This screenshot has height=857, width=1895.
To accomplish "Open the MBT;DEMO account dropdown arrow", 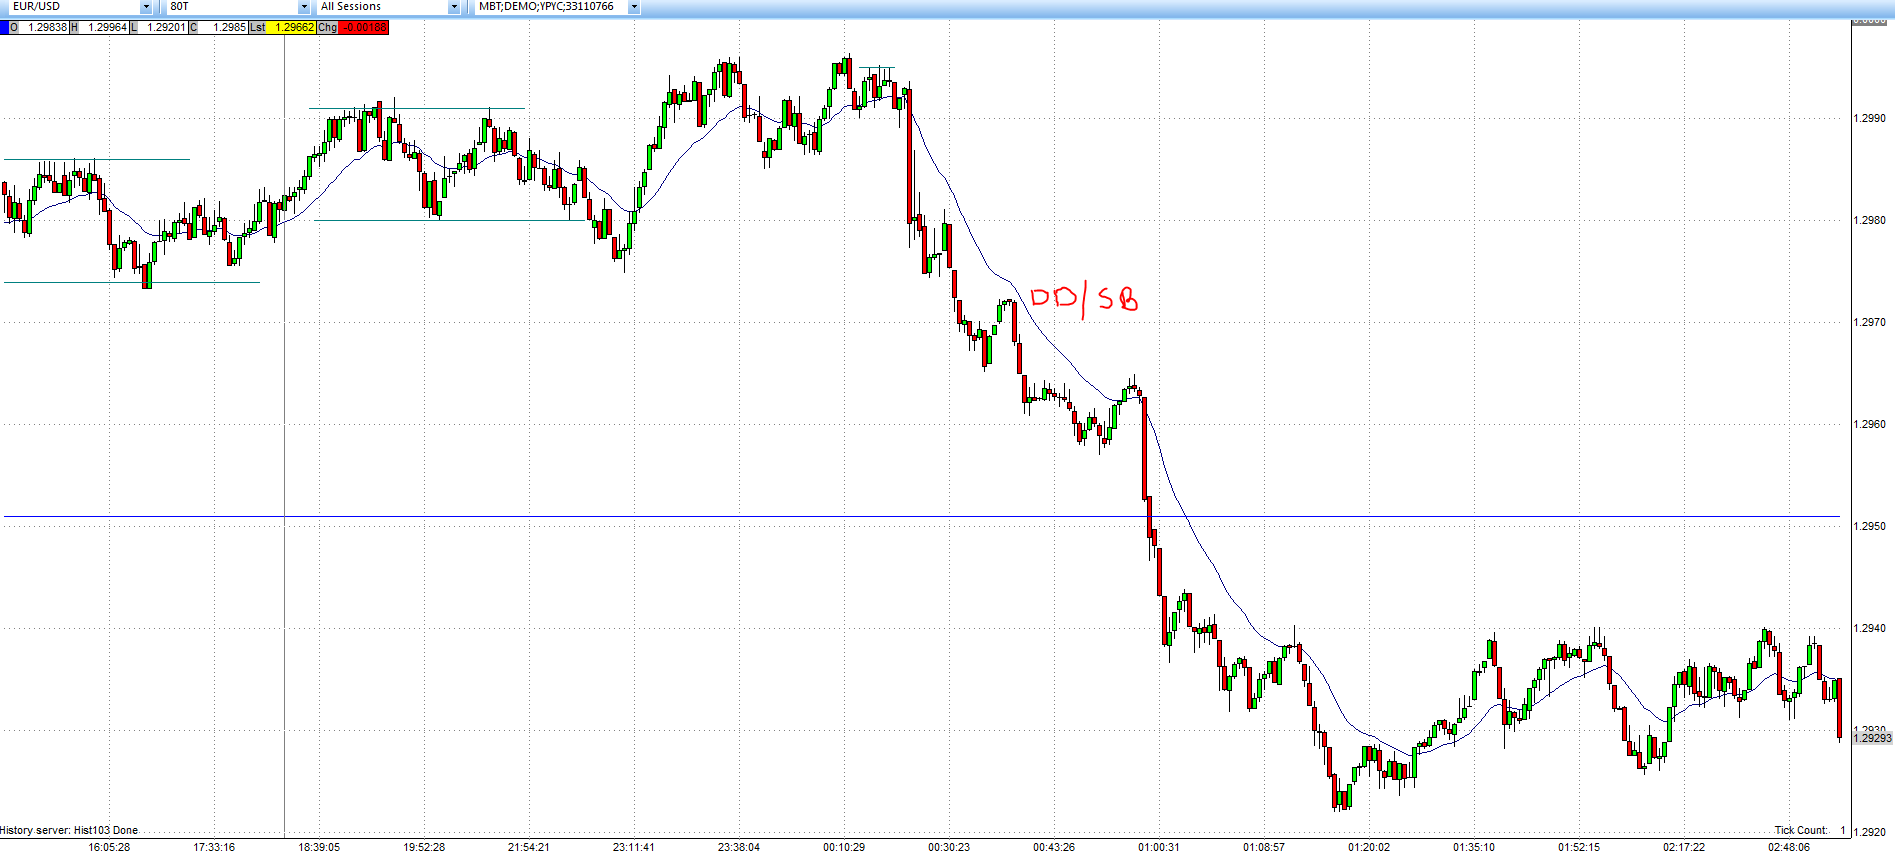I will pos(634,7).
